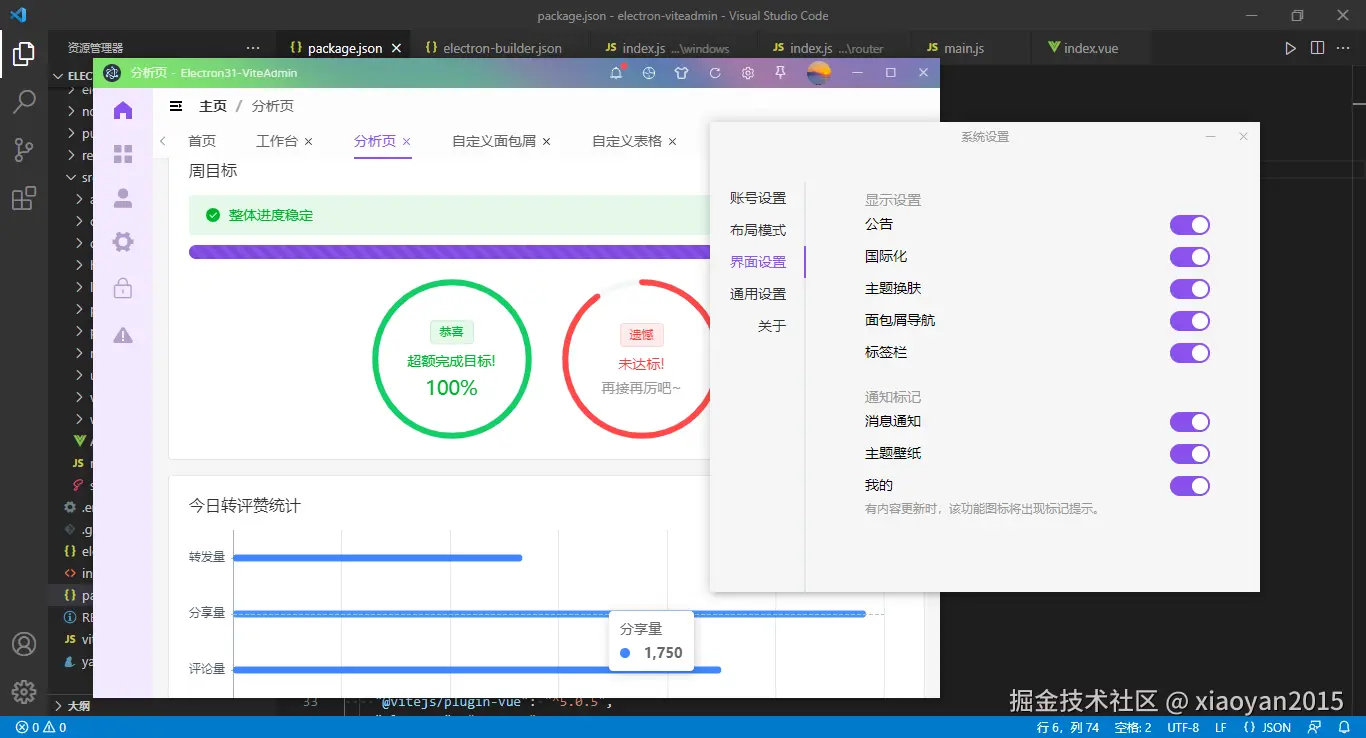Image resolution: width=1366 pixels, height=738 pixels.
Task: Refresh the page with the reload icon
Action: [714, 72]
